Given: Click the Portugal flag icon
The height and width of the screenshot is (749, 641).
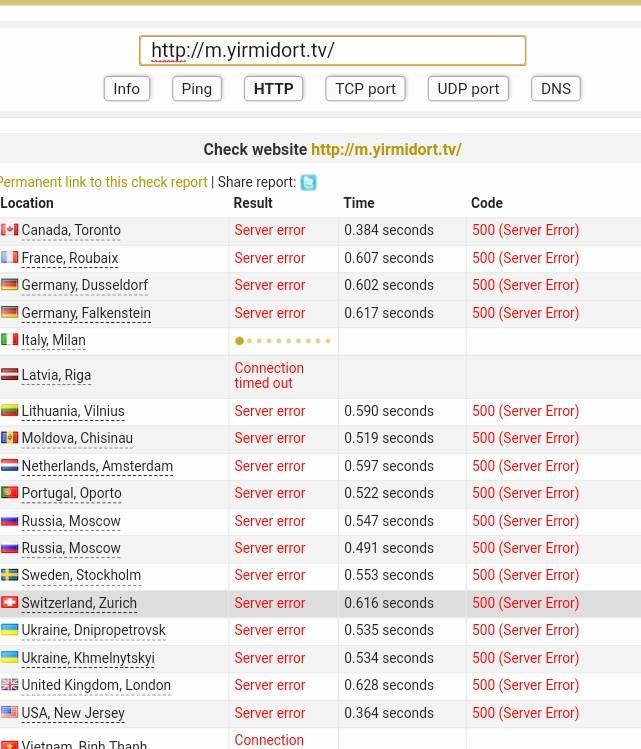Looking at the screenshot, I should 10,493.
